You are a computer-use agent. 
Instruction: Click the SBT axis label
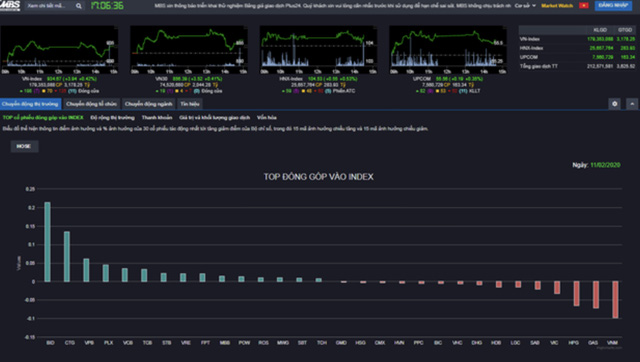click(302, 343)
